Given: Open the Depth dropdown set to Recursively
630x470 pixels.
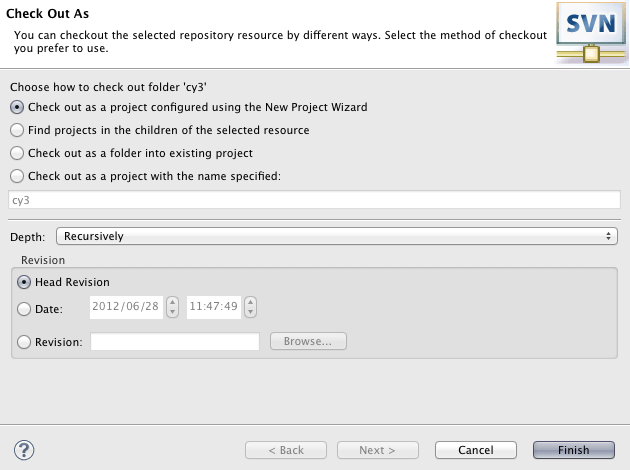Looking at the screenshot, I should click(x=337, y=236).
